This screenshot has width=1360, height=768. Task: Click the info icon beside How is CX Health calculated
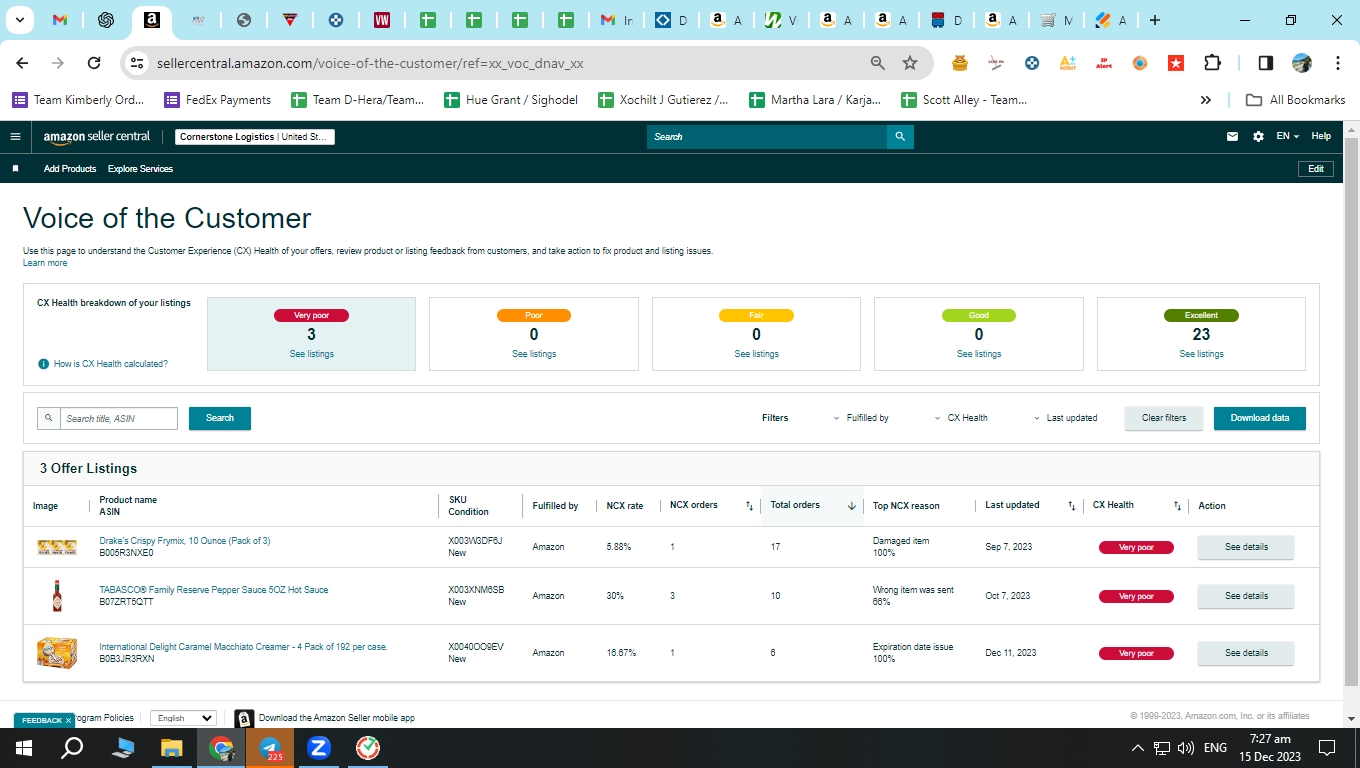[43, 364]
